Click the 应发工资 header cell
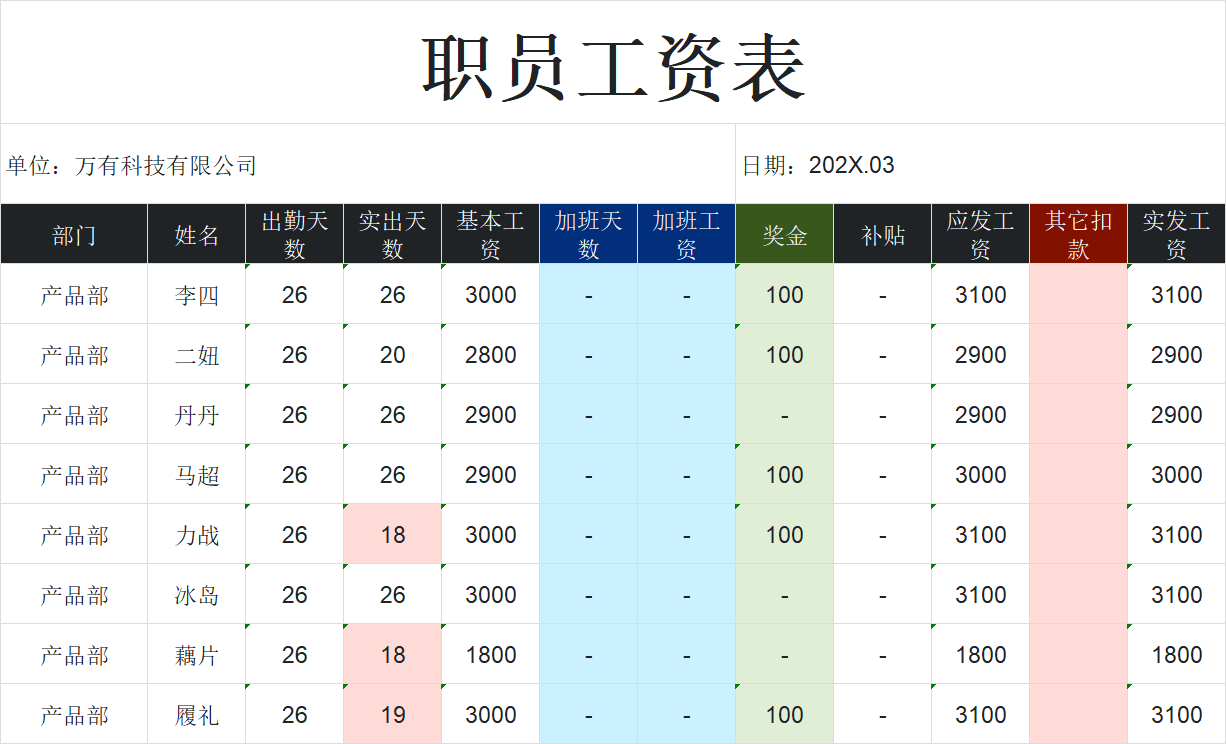Screen dimensions: 1226x744 click(980, 232)
